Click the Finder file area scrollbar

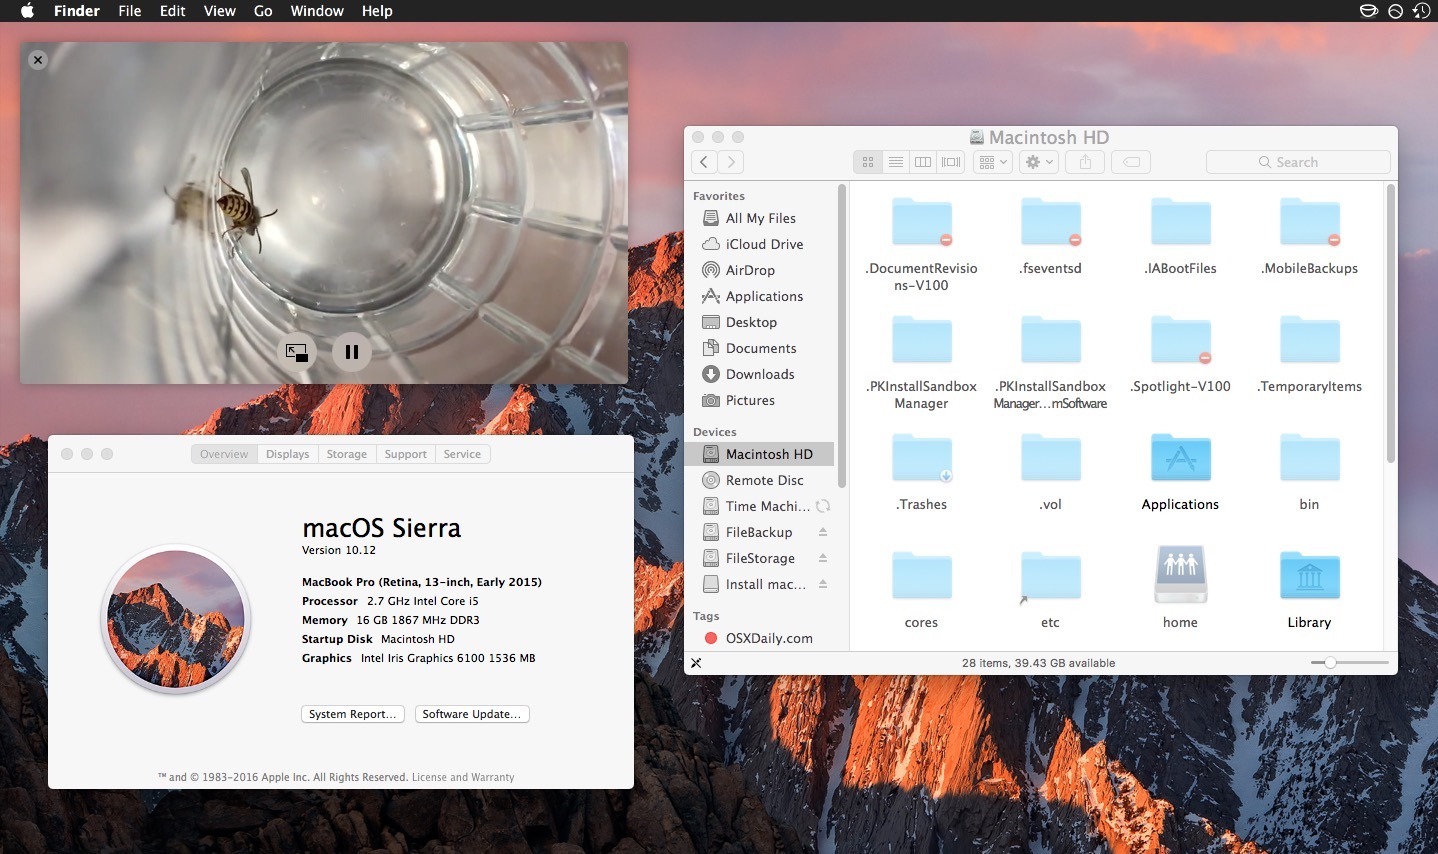[x=1390, y=323]
